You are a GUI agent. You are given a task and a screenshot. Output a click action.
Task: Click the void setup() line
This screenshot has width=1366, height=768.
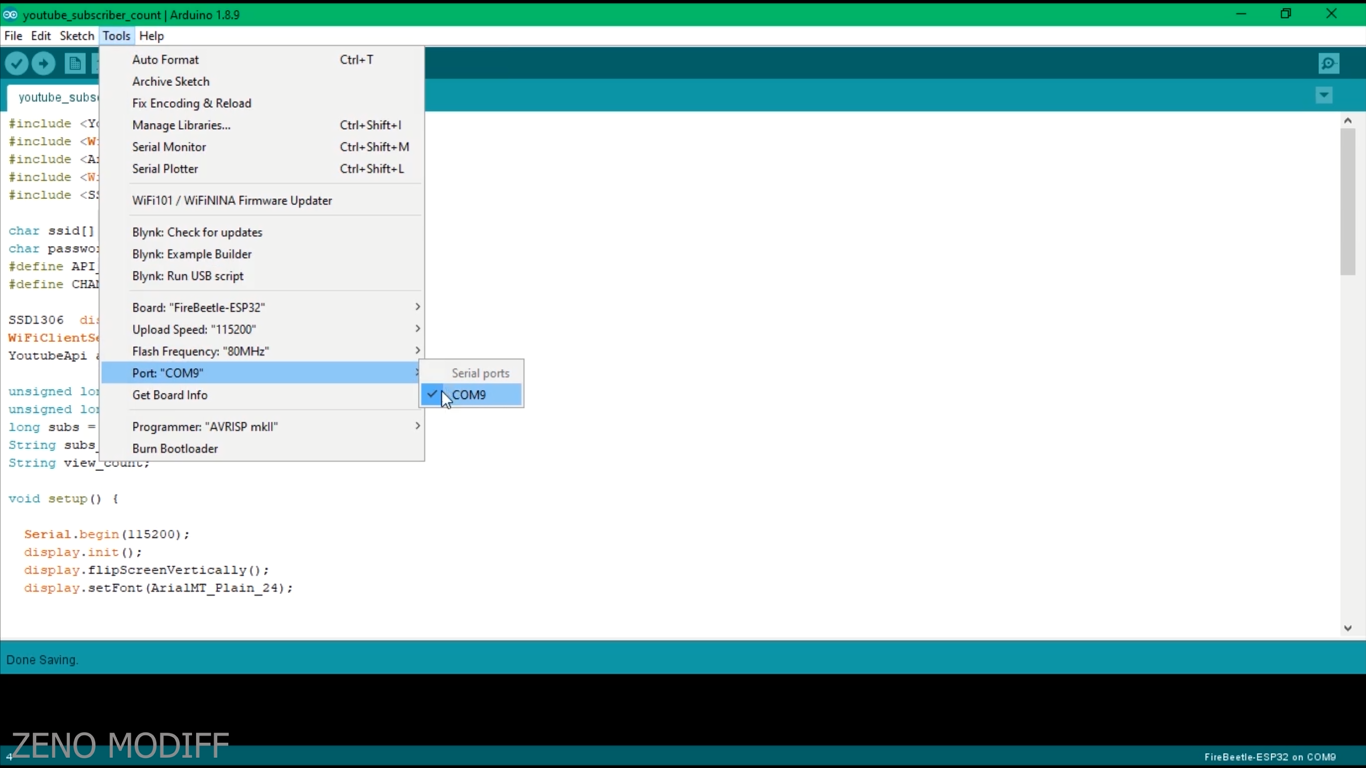click(63, 499)
